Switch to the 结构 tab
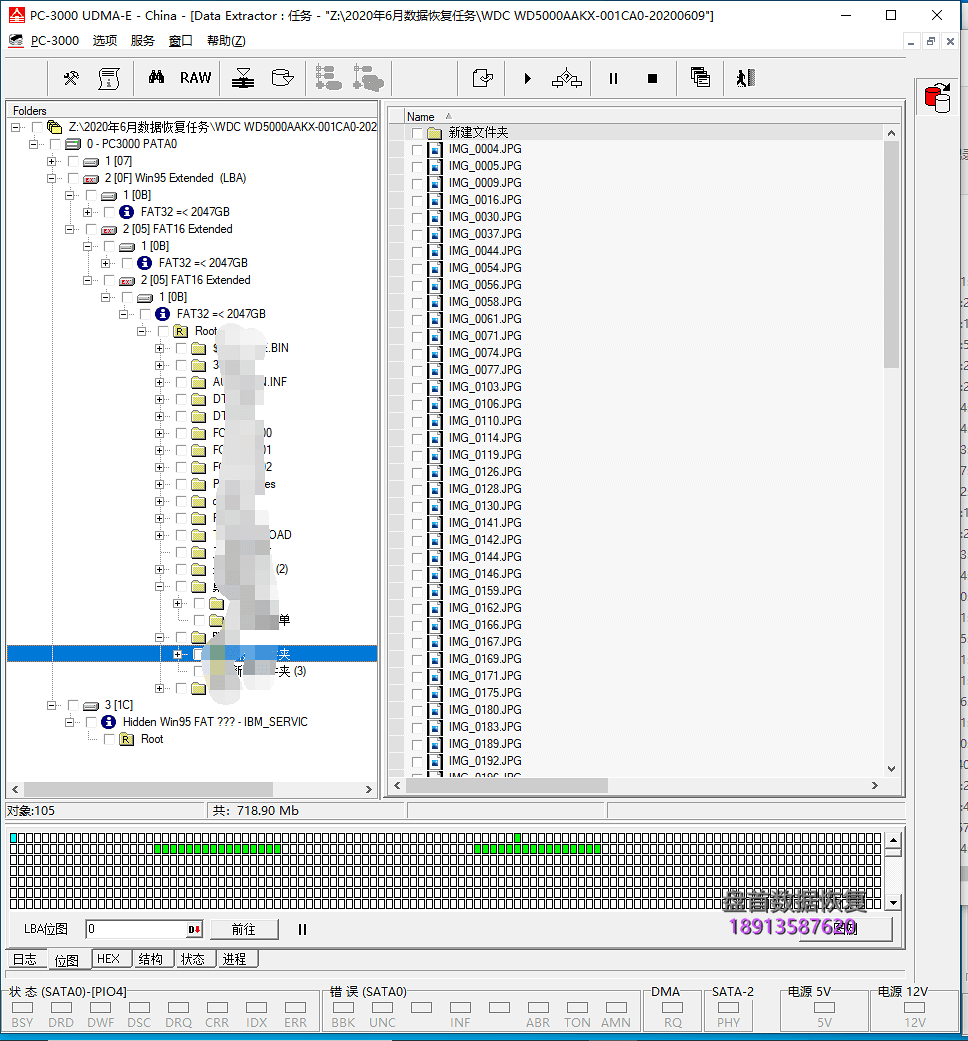This screenshot has height=1041, width=968. [151, 959]
